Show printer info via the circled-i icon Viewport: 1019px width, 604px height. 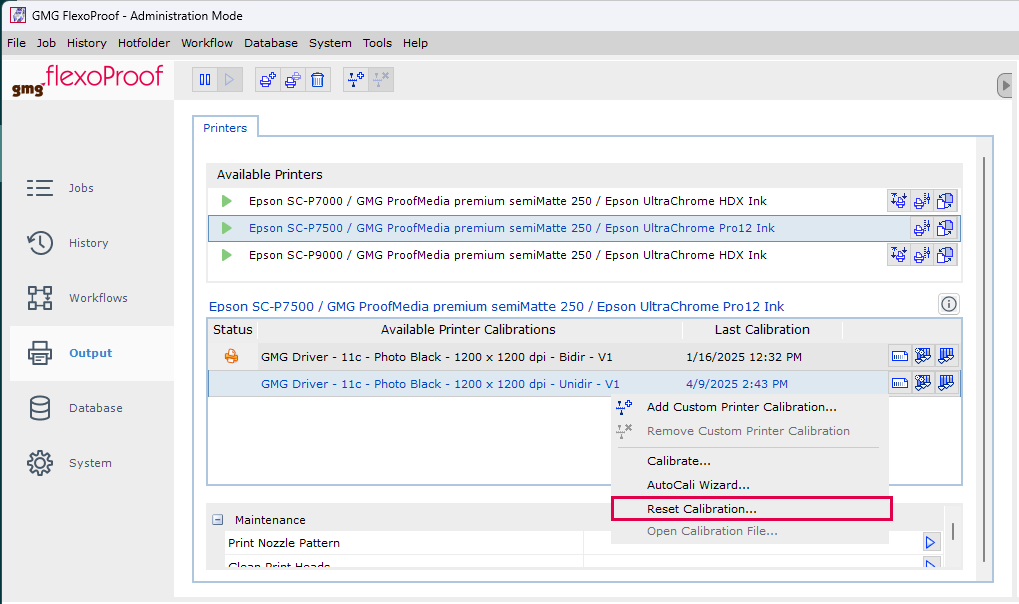[948, 304]
